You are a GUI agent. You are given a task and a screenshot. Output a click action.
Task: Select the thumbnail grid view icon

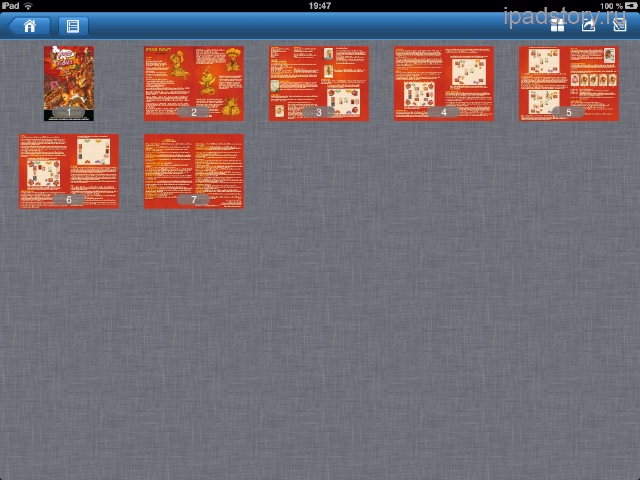[557, 26]
